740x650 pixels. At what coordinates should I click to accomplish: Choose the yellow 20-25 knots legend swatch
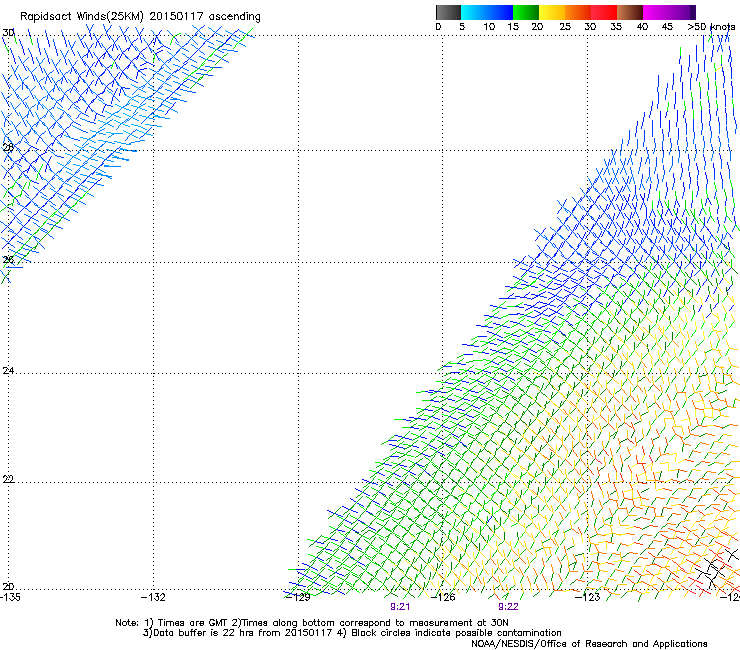(x=552, y=12)
